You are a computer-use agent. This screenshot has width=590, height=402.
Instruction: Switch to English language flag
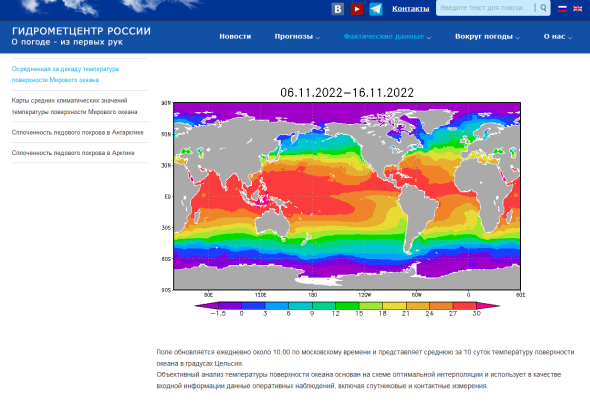click(x=577, y=8)
